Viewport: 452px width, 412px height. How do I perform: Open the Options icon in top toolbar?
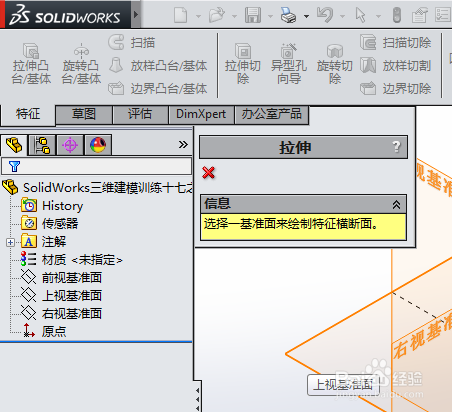[x=443, y=15]
